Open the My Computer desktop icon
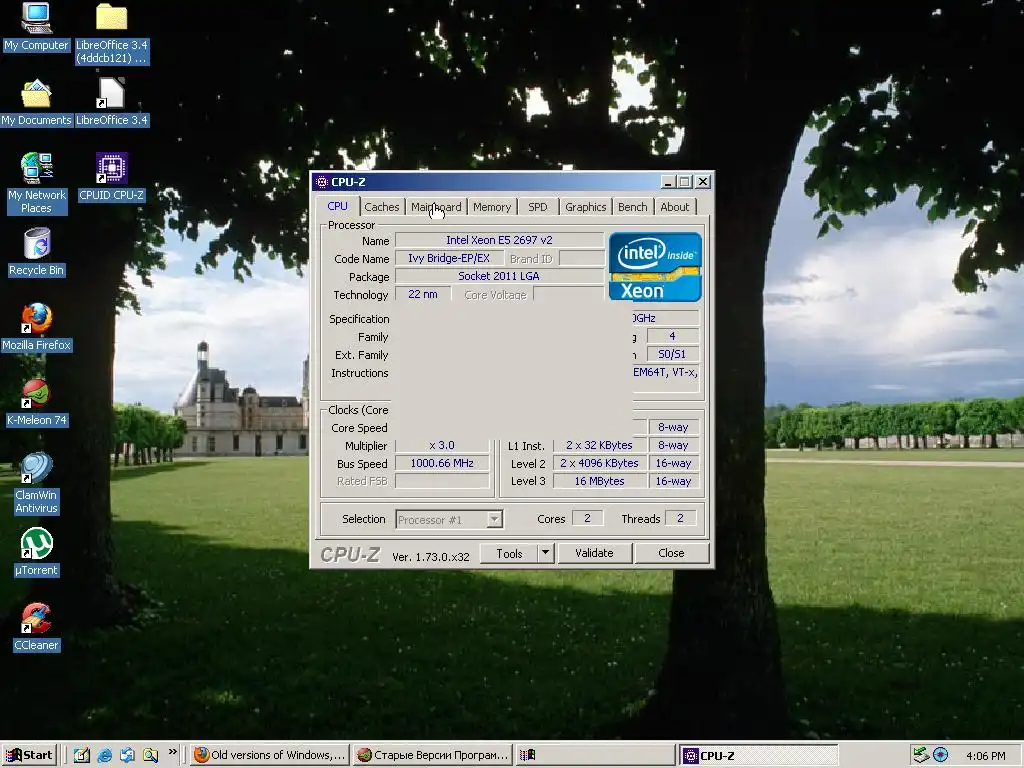Image resolution: width=1024 pixels, height=768 pixels. coord(36,26)
